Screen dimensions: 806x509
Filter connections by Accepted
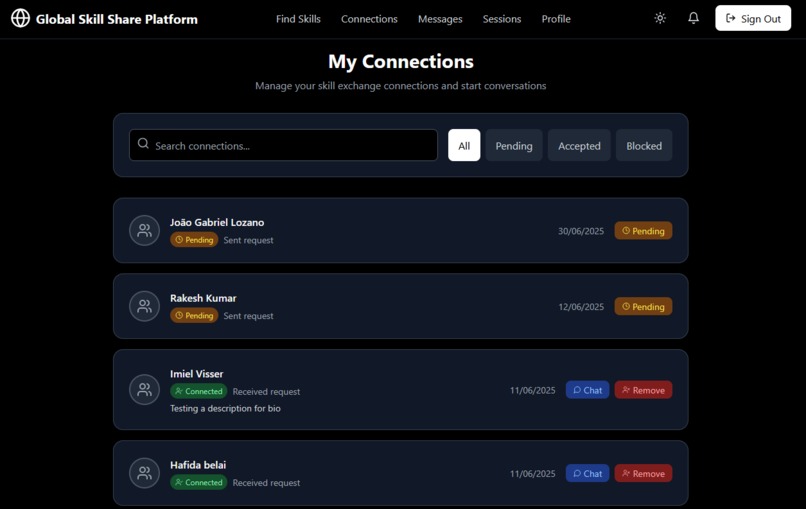tap(579, 146)
